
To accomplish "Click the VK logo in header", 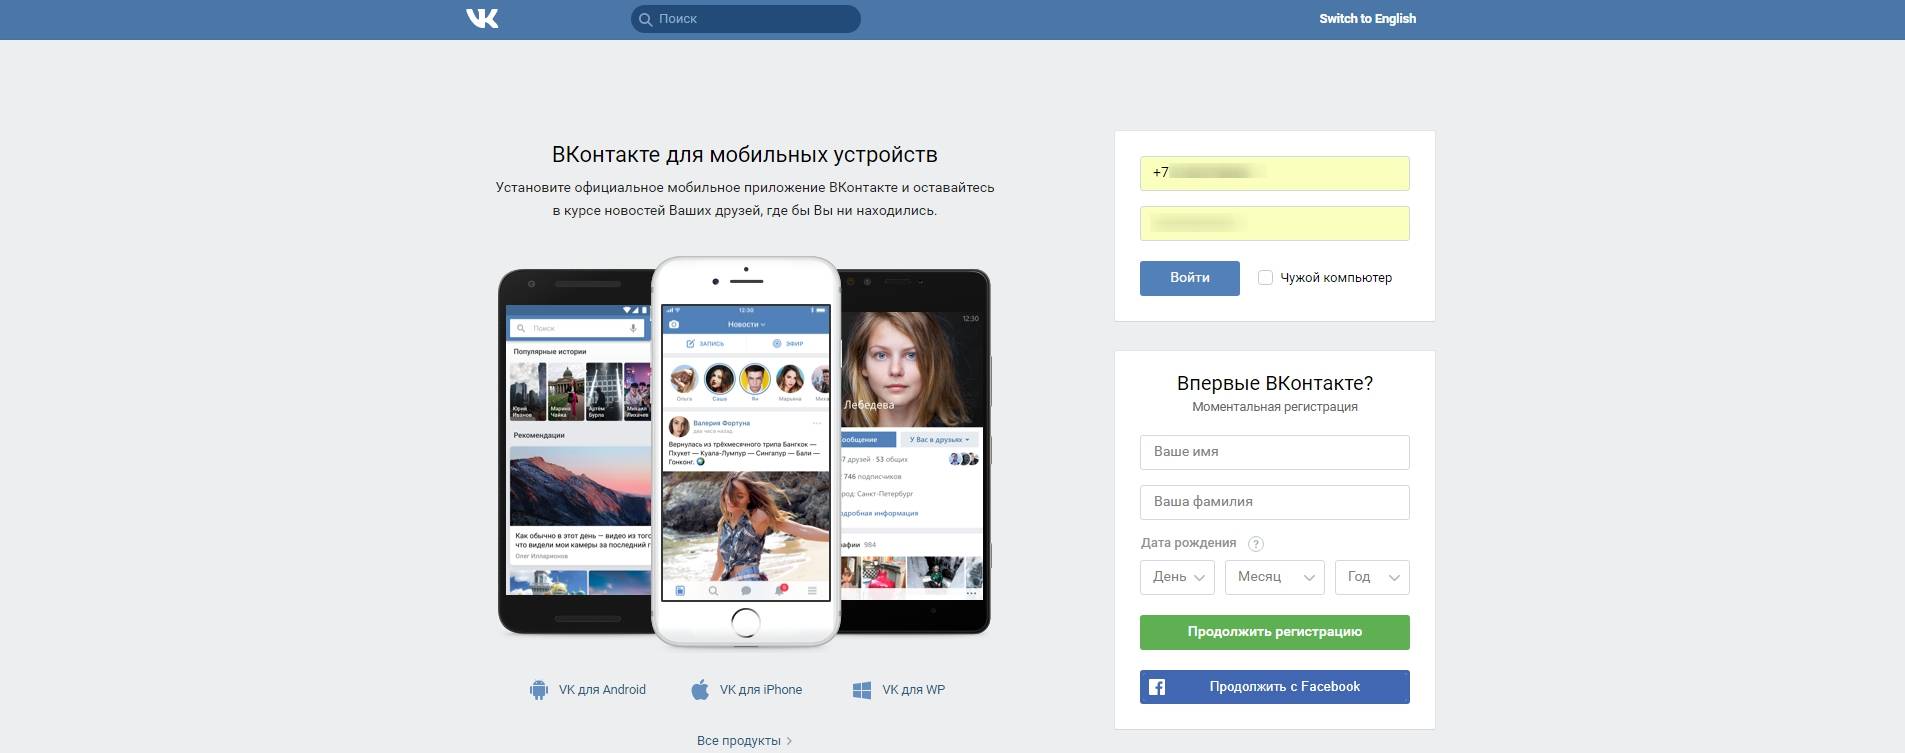I will [482, 19].
